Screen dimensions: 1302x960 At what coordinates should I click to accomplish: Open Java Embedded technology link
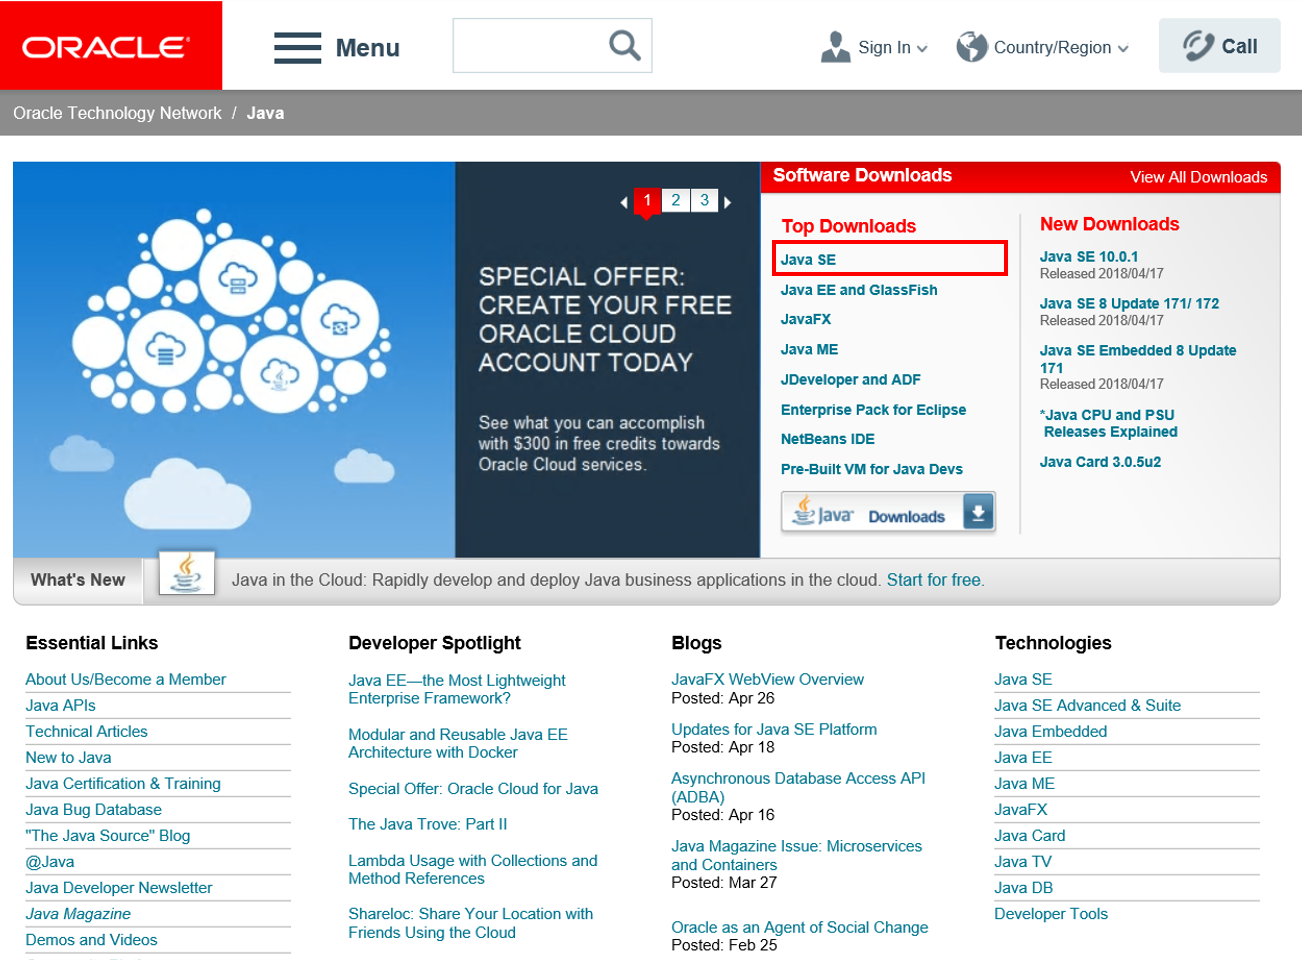pyautogui.click(x=1051, y=731)
